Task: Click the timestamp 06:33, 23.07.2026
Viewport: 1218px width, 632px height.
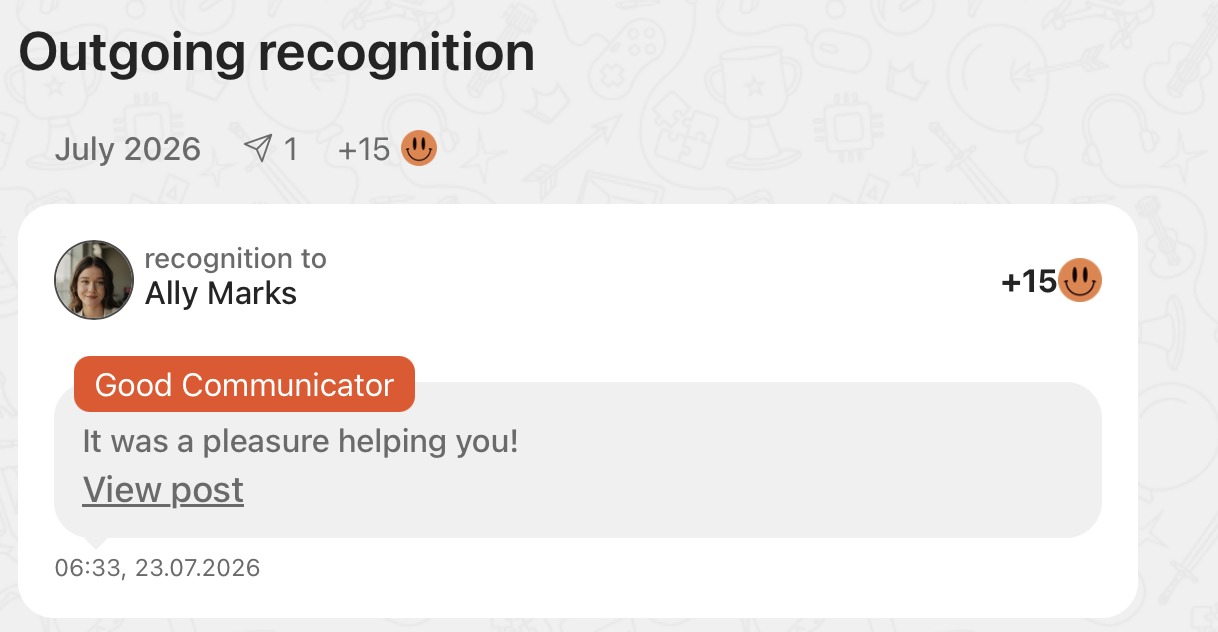Action: pyautogui.click(x=157, y=569)
